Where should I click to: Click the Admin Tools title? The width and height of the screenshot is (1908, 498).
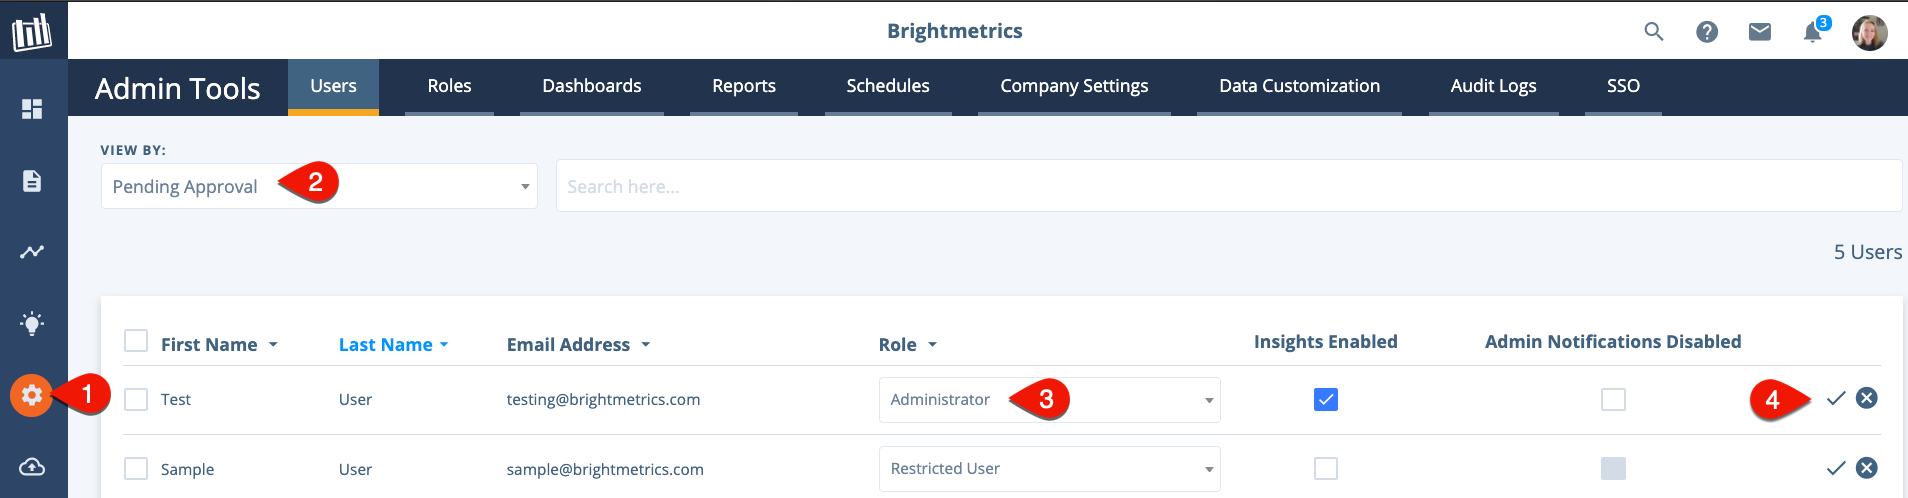(x=178, y=88)
